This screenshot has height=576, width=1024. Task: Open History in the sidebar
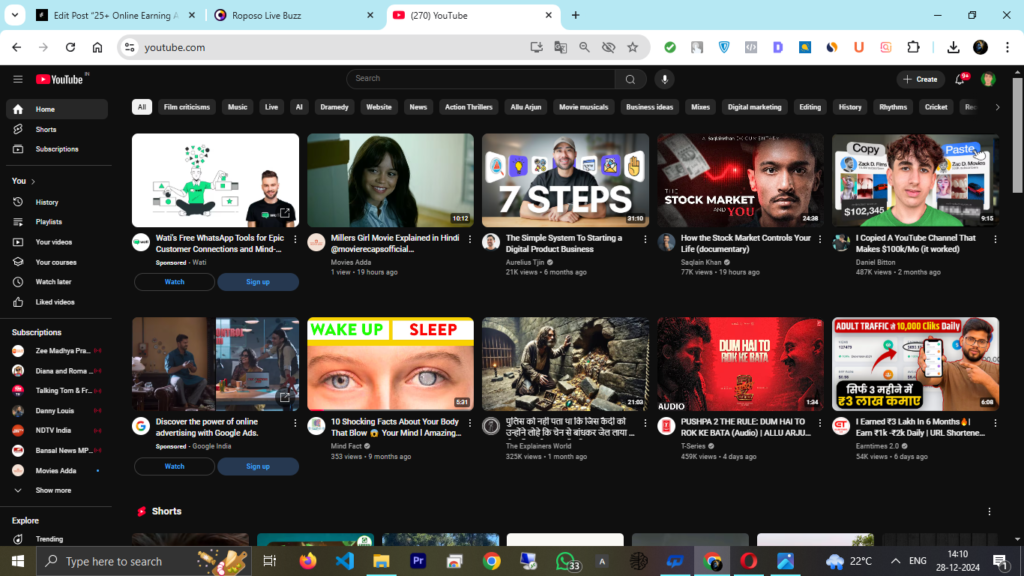47,202
